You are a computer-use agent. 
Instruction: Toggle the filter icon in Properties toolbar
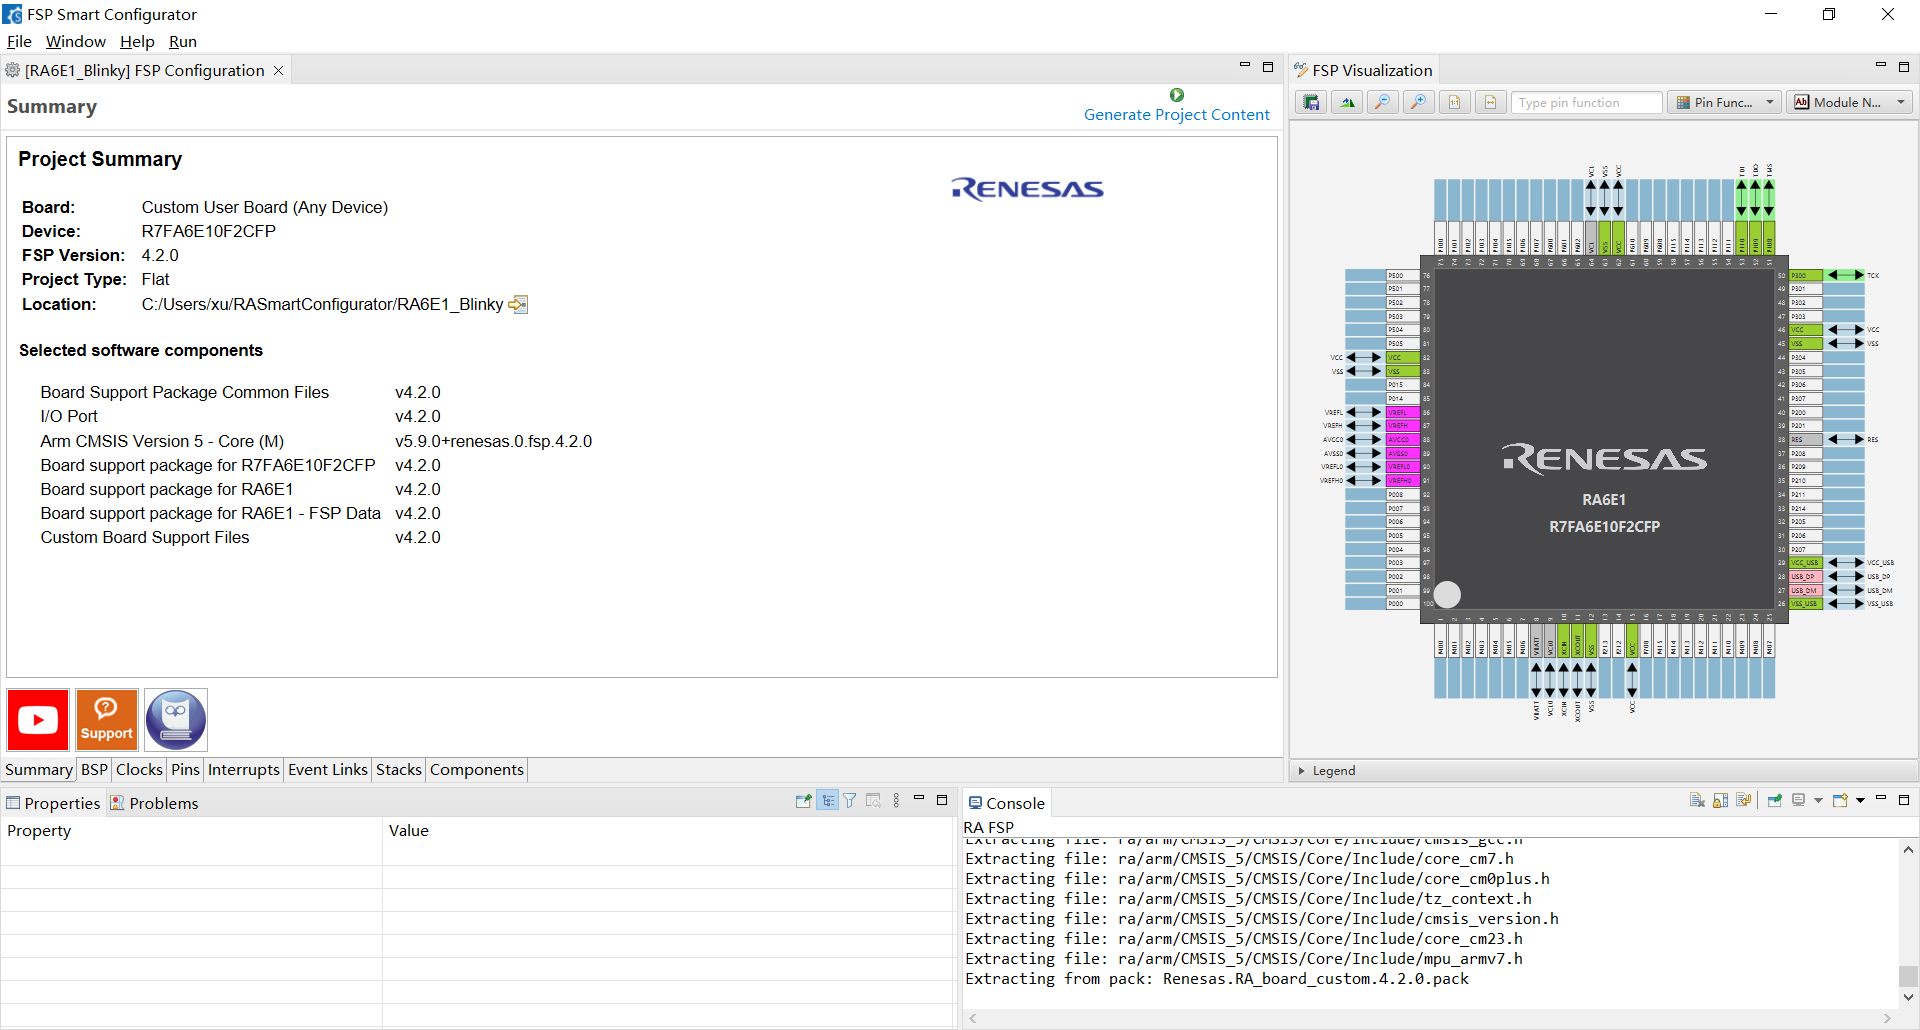click(850, 801)
